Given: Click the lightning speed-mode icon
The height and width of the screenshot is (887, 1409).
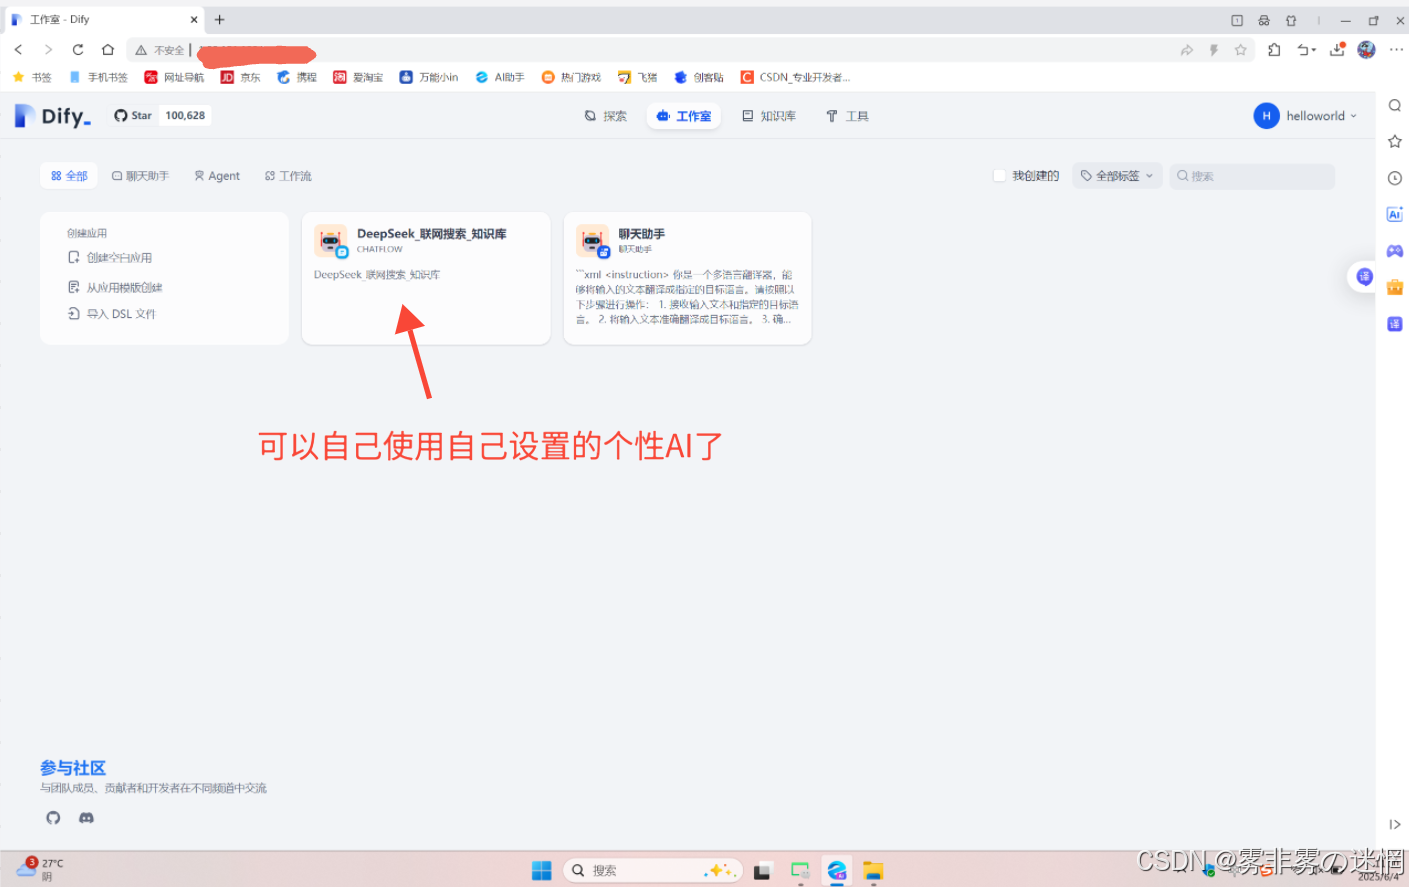Looking at the screenshot, I should coord(1214,50).
